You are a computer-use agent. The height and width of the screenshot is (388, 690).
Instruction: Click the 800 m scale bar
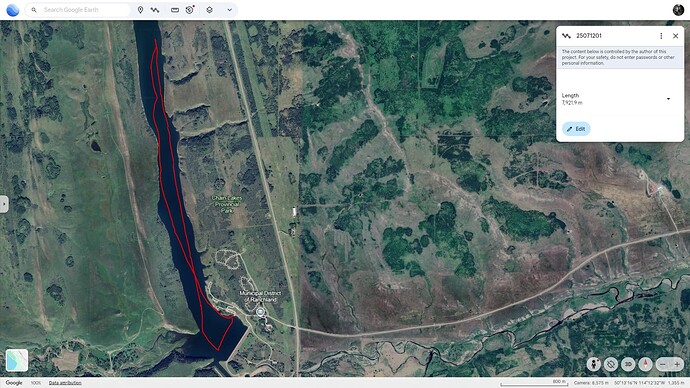535,383
